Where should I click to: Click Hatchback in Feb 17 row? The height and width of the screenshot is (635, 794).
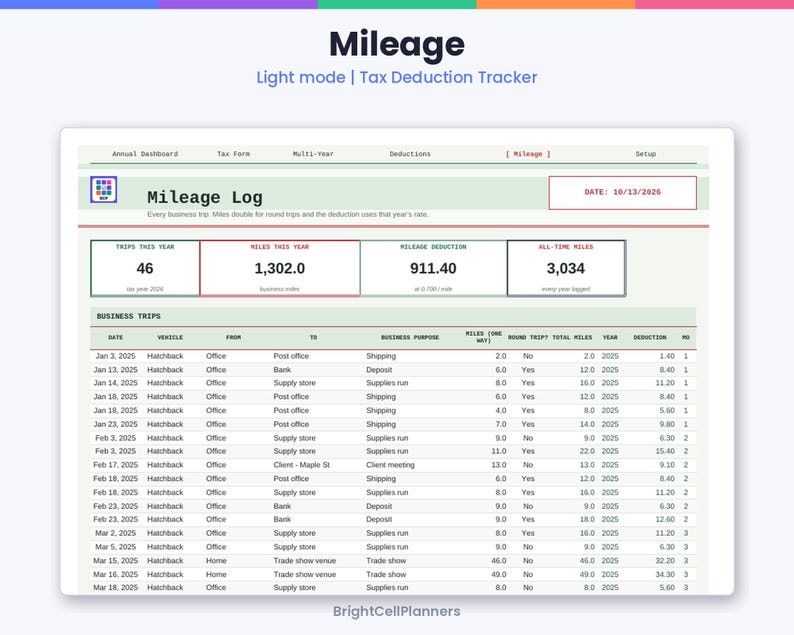(x=165, y=465)
